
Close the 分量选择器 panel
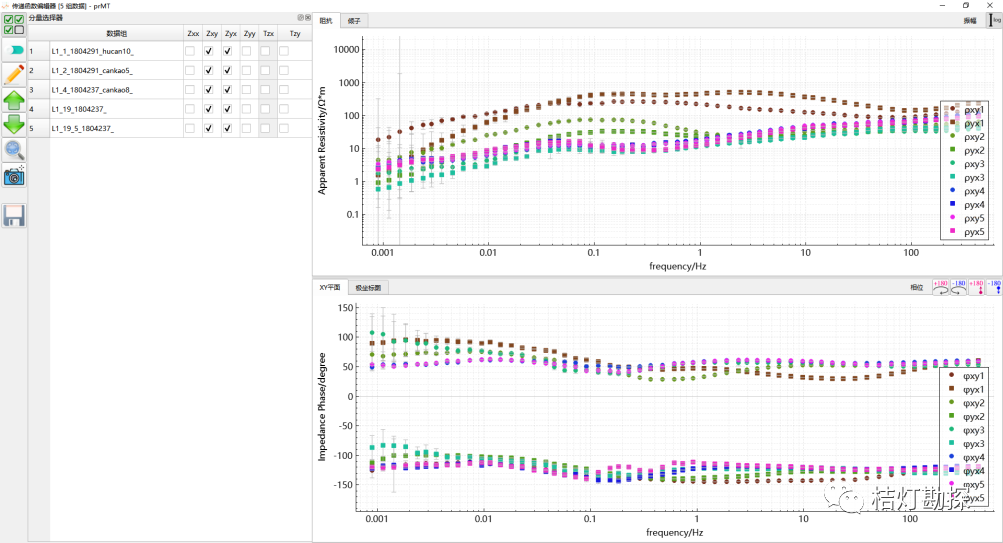click(x=308, y=18)
